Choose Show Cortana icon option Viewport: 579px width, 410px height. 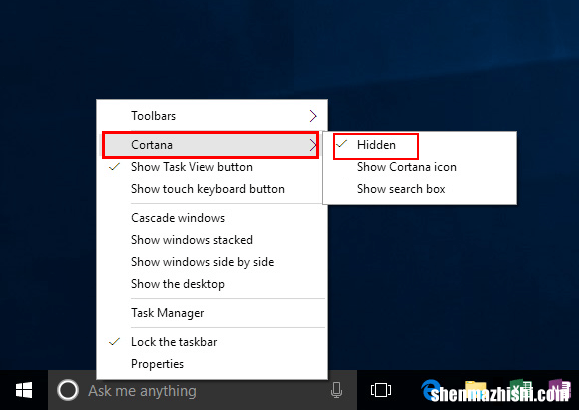click(x=419, y=167)
